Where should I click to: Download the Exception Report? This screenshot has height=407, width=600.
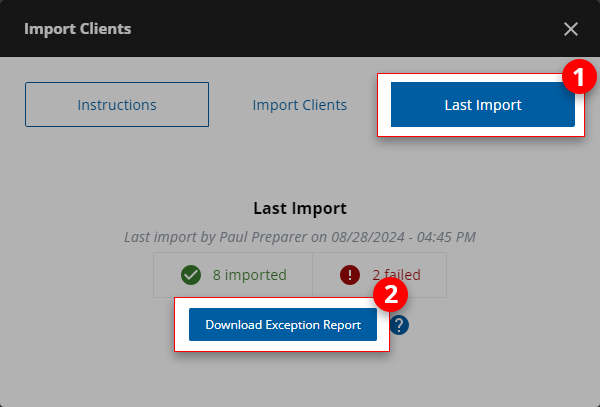[283, 325]
